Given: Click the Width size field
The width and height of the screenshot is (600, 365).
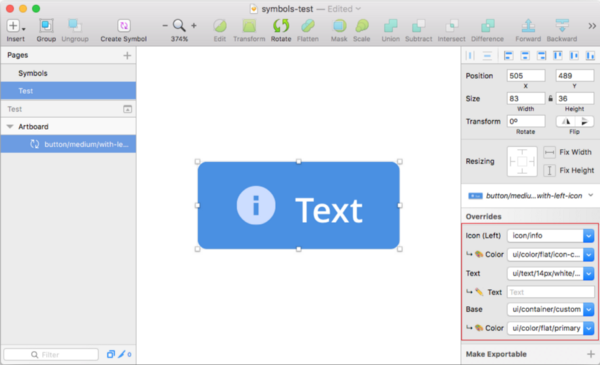Looking at the screenshot, I should tap(526, 98).
